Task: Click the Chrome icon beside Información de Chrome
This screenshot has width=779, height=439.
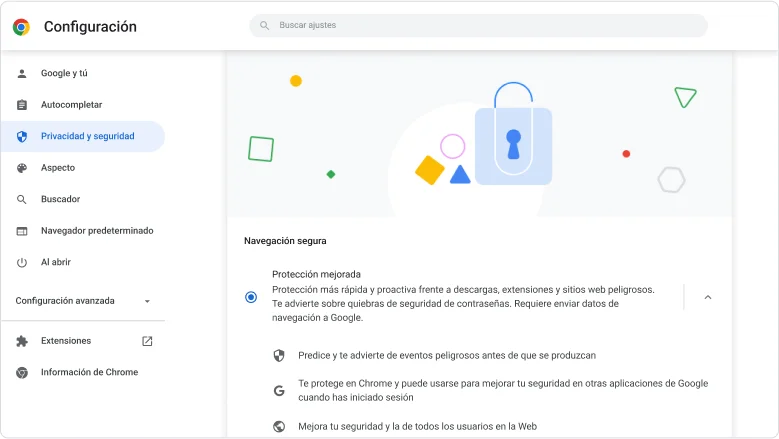Action: point(22,372)
